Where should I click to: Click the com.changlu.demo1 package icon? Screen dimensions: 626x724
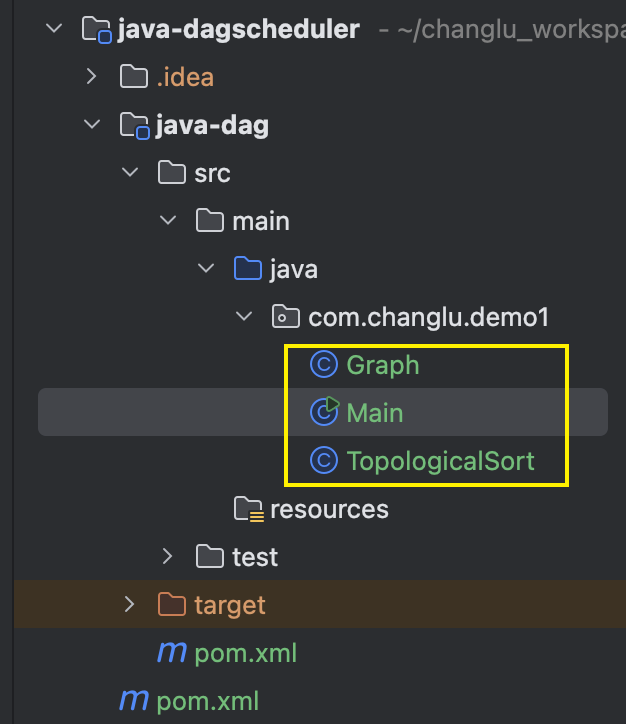coord(285,316)
